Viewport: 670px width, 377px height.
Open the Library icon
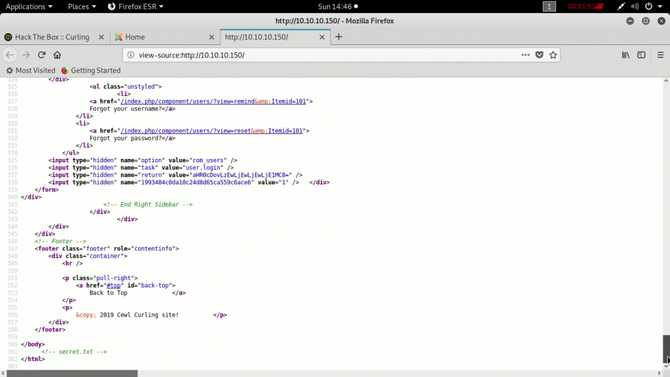point(626,55)
